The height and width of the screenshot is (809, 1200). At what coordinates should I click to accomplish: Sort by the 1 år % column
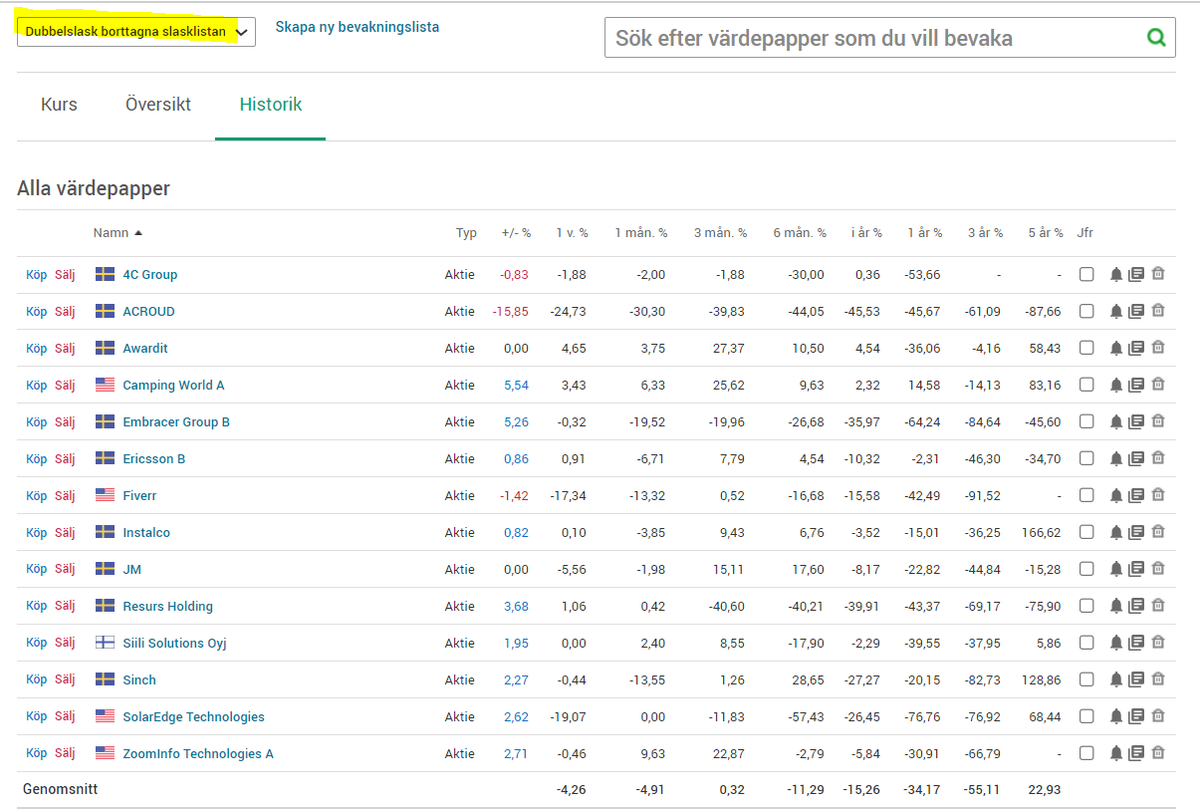(925, 233)
